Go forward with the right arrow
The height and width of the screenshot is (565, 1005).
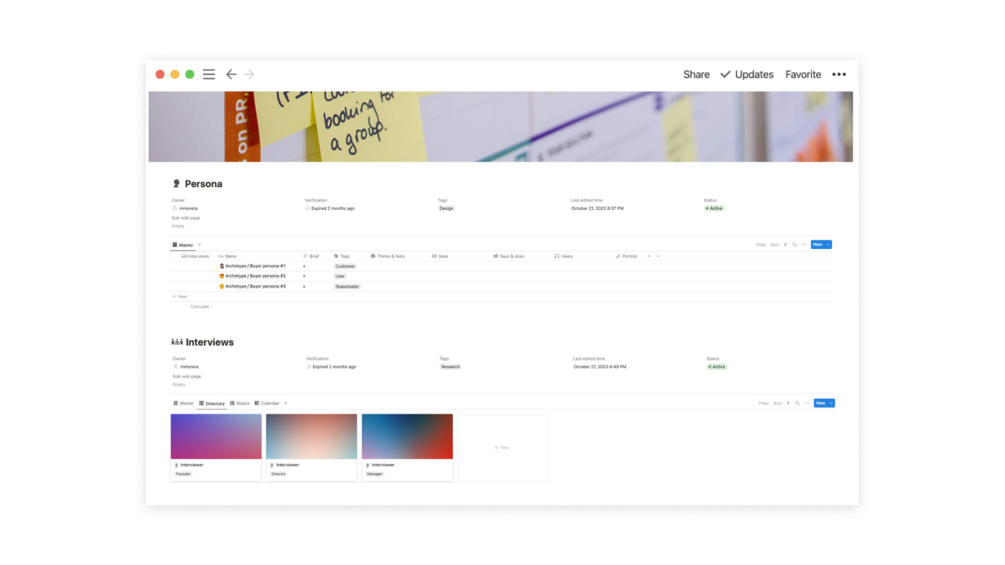tap(249, 74)
